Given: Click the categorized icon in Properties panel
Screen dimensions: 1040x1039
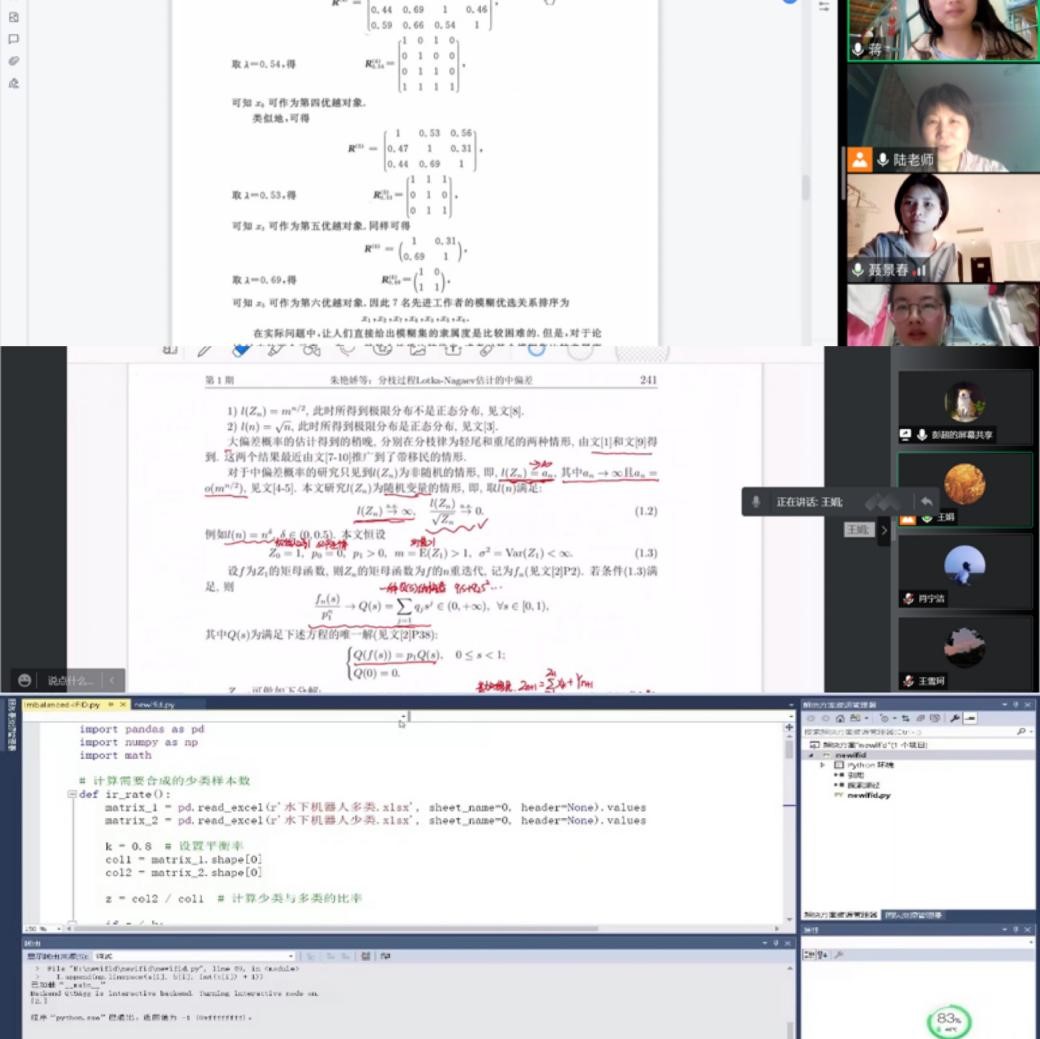Looking at the screenshot, I should pyautogui.click(x=809, y=955).
